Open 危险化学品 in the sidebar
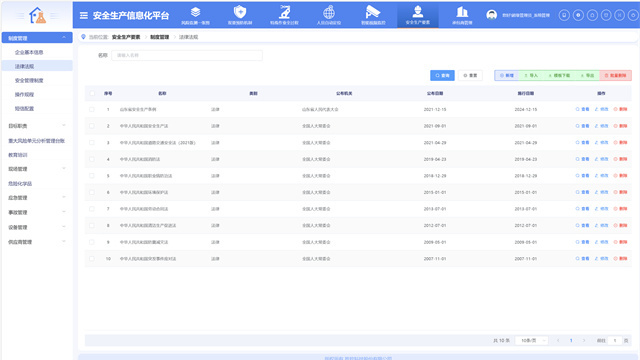This screenshot has height=360, width=640. (x=20, y=184)
